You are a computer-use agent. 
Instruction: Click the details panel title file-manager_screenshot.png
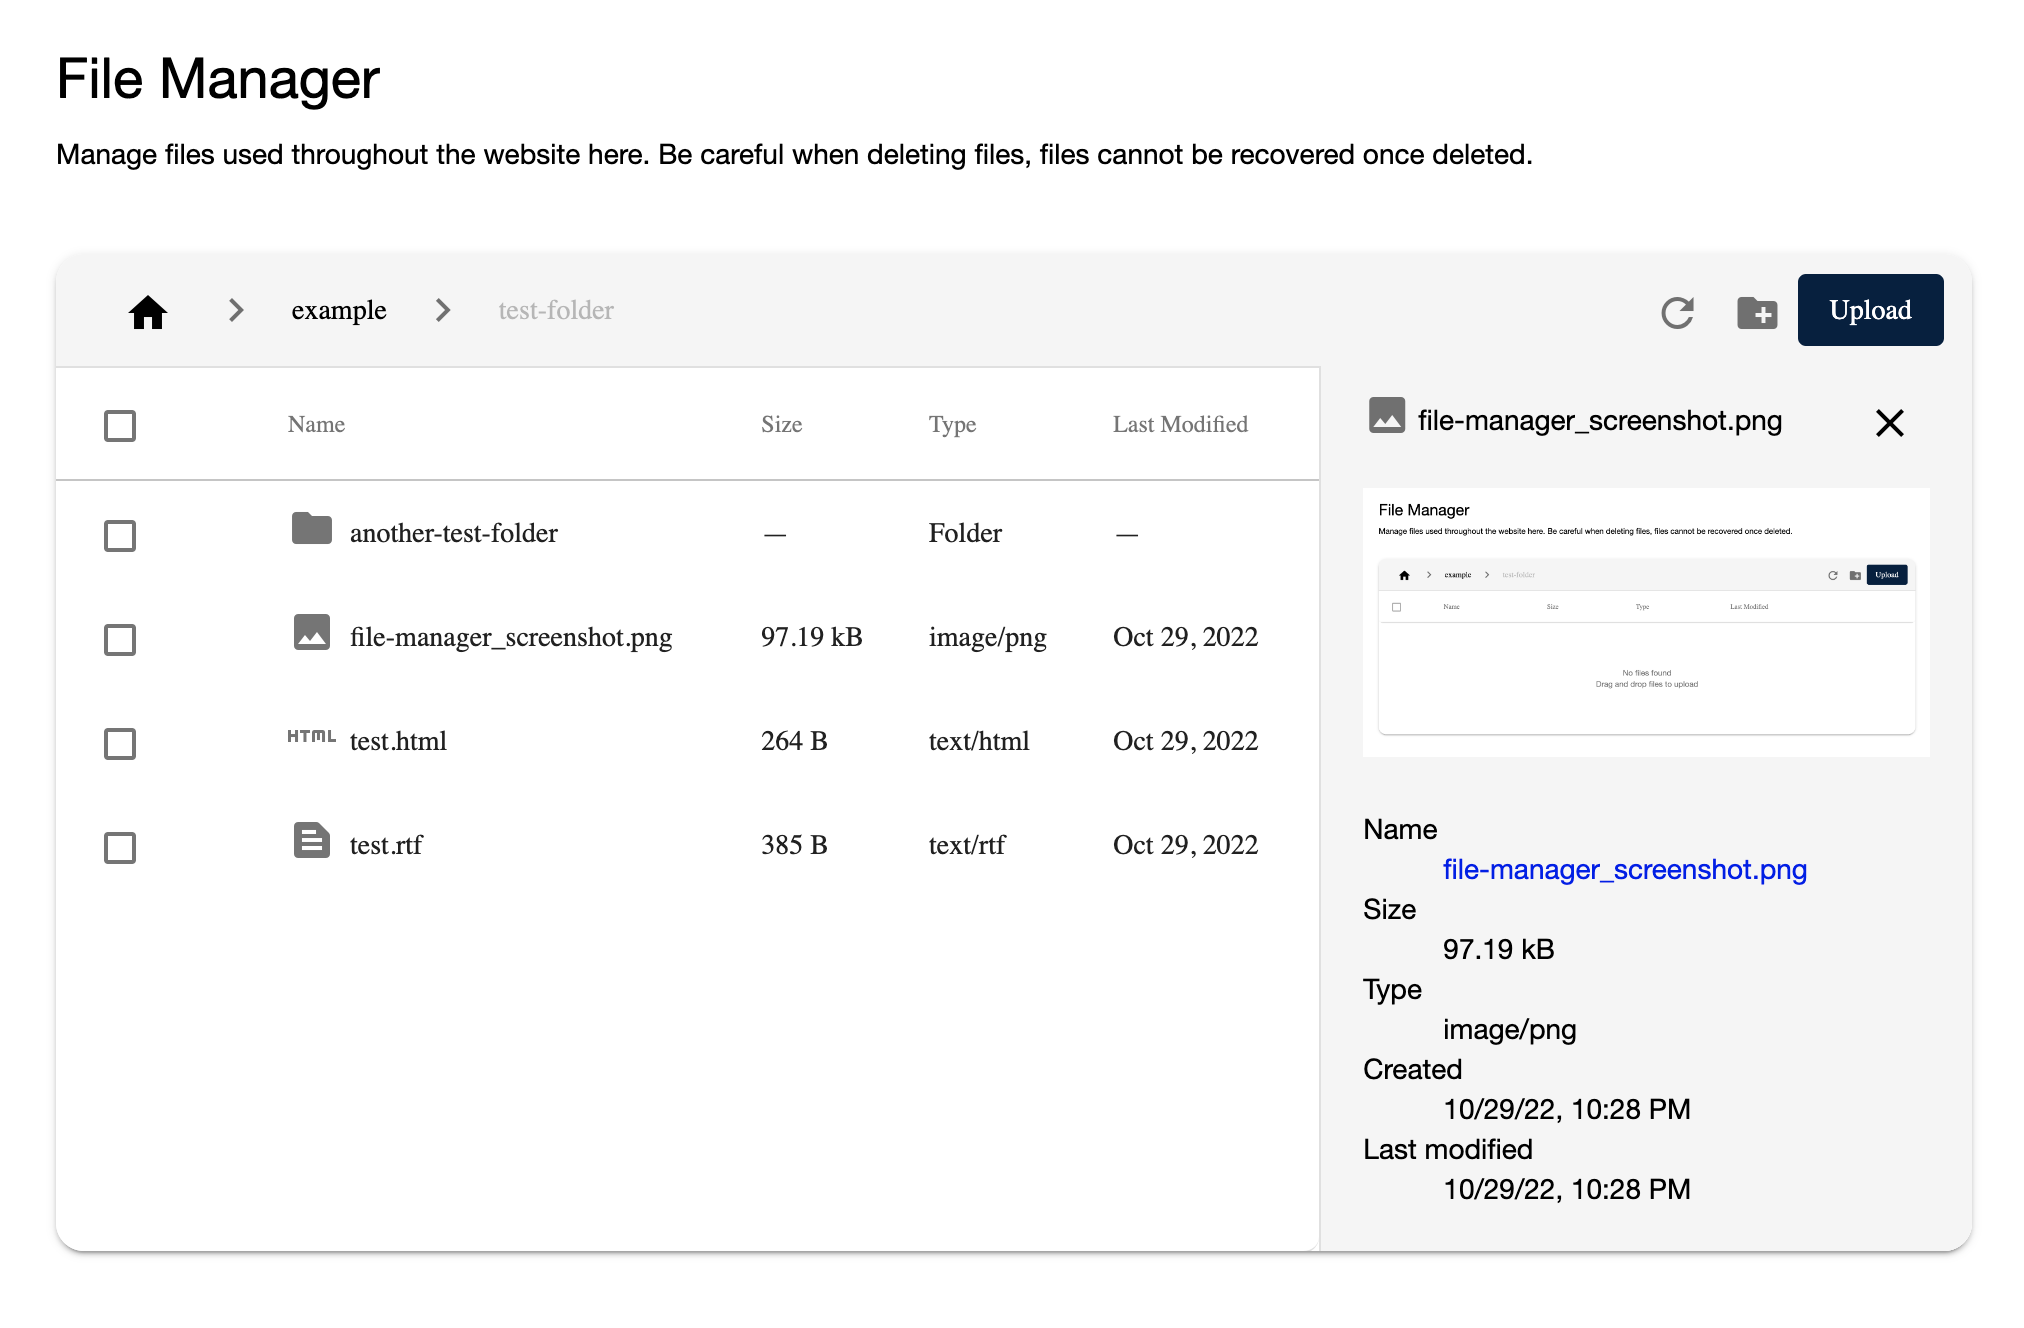click(1600, 421)
